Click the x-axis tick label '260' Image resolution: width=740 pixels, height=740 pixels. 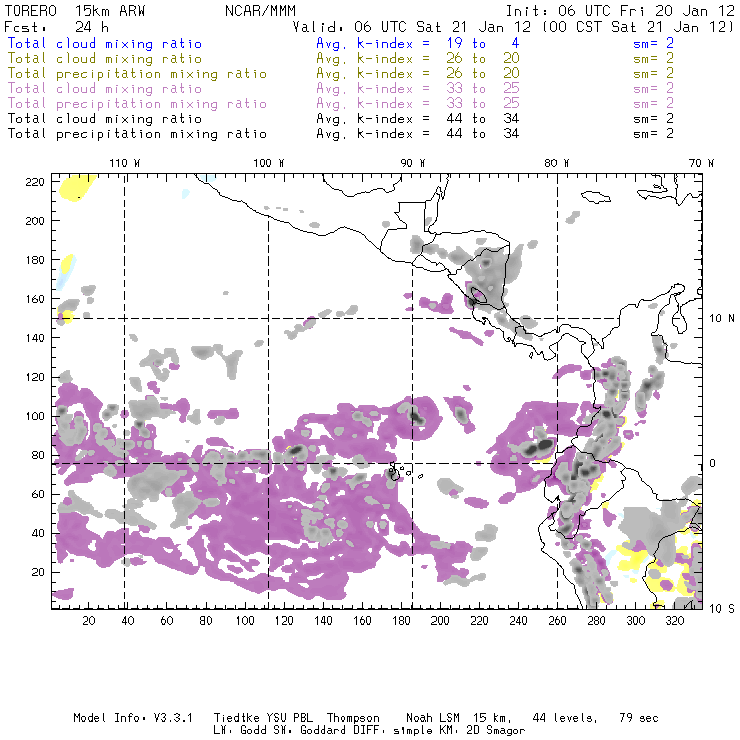point(557,621)
